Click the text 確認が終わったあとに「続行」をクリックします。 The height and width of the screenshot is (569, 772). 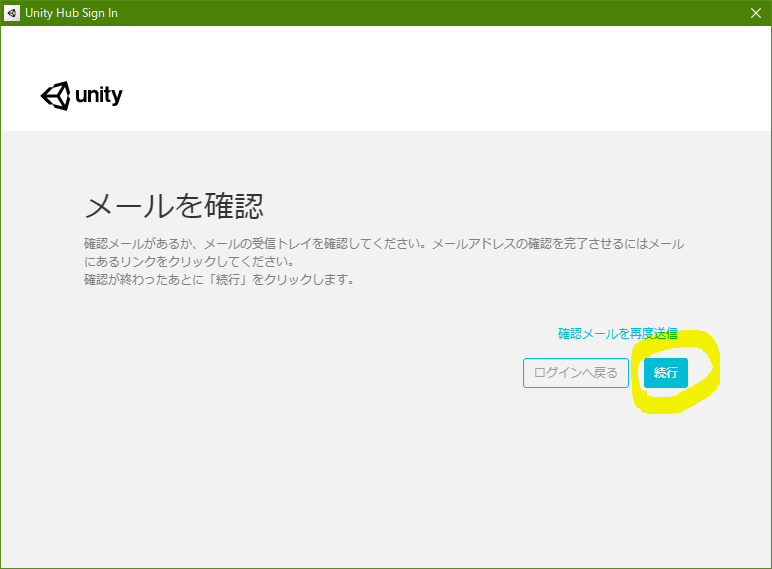click(219, 280)
